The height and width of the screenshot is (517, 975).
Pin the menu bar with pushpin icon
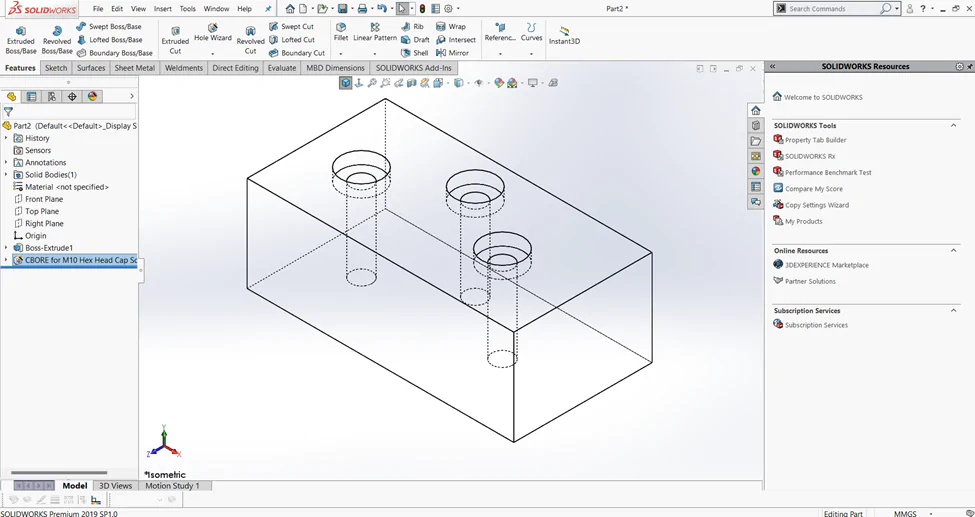268,9
